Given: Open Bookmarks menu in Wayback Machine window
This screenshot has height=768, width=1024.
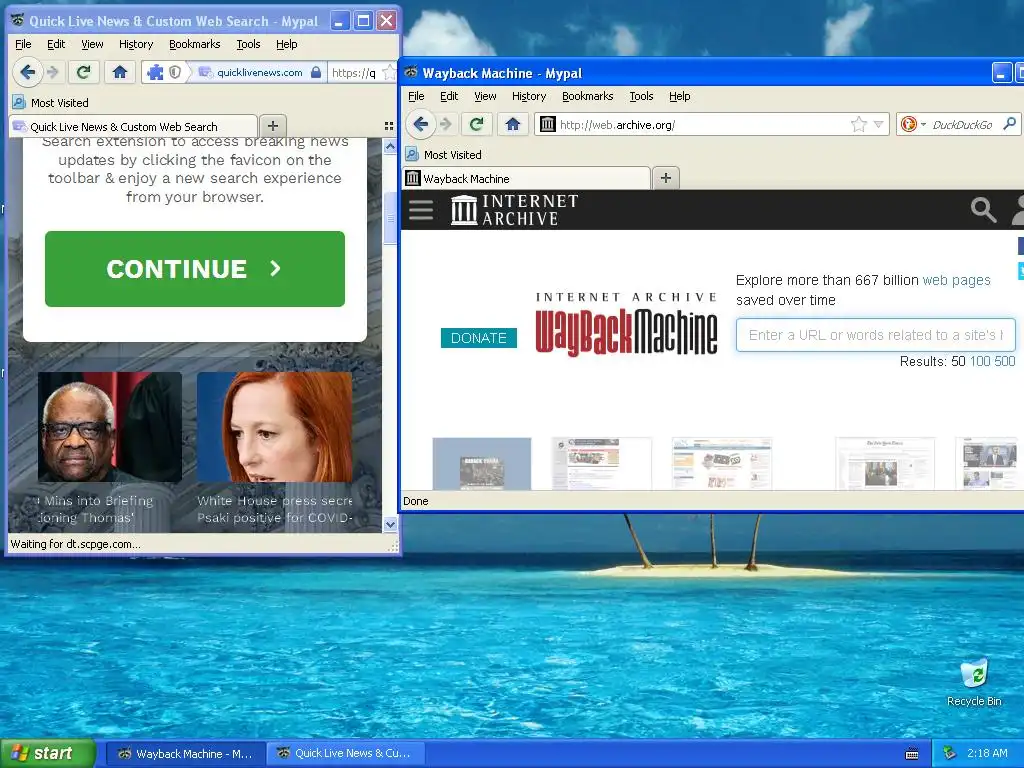Looking at the screenshot, I should click(588, 96).
